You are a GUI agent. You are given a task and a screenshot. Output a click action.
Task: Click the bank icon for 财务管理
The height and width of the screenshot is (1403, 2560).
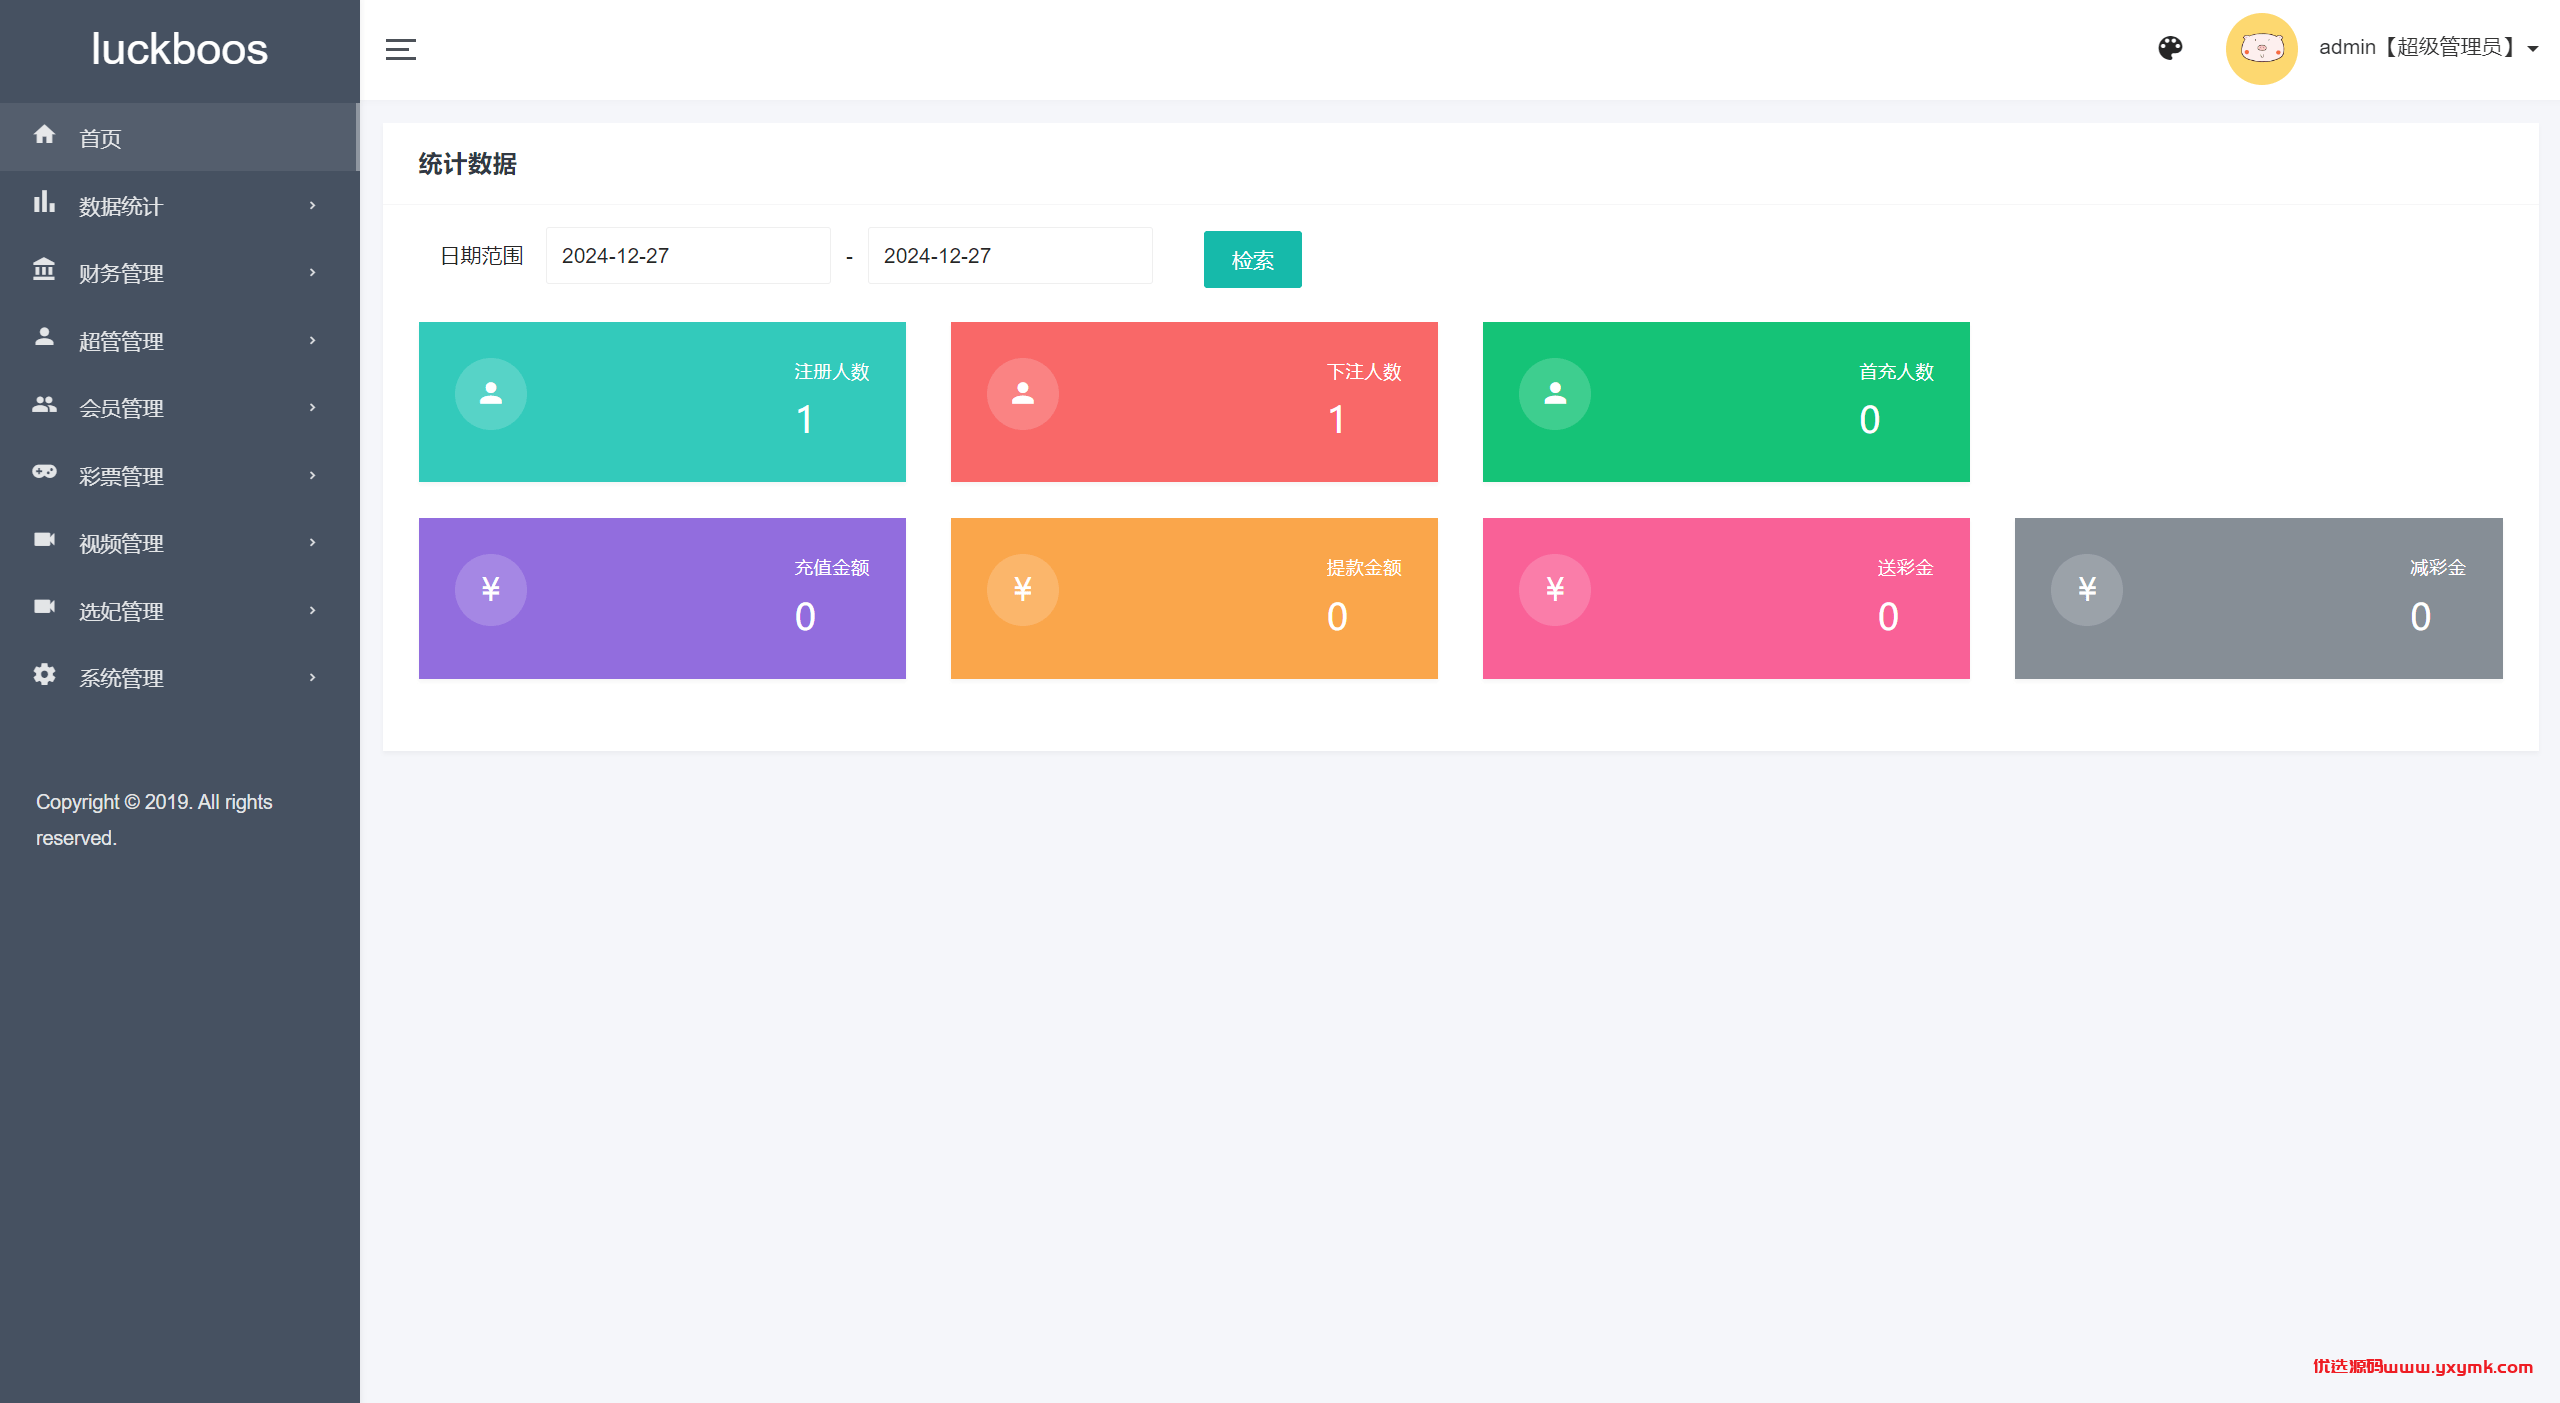(44, 269)
